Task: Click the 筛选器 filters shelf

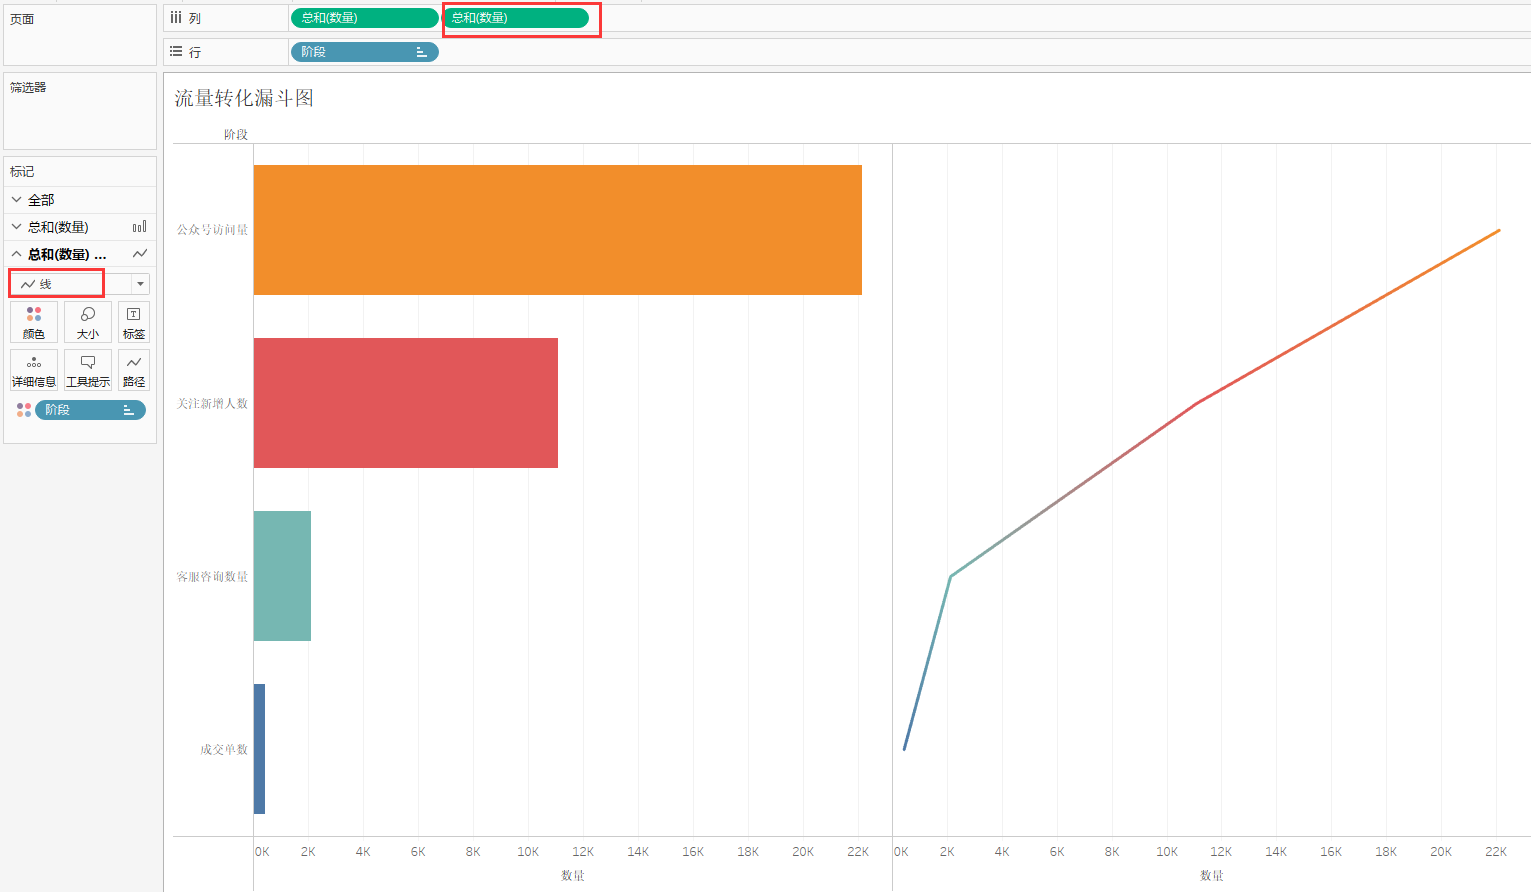Action: coord(80,111)
